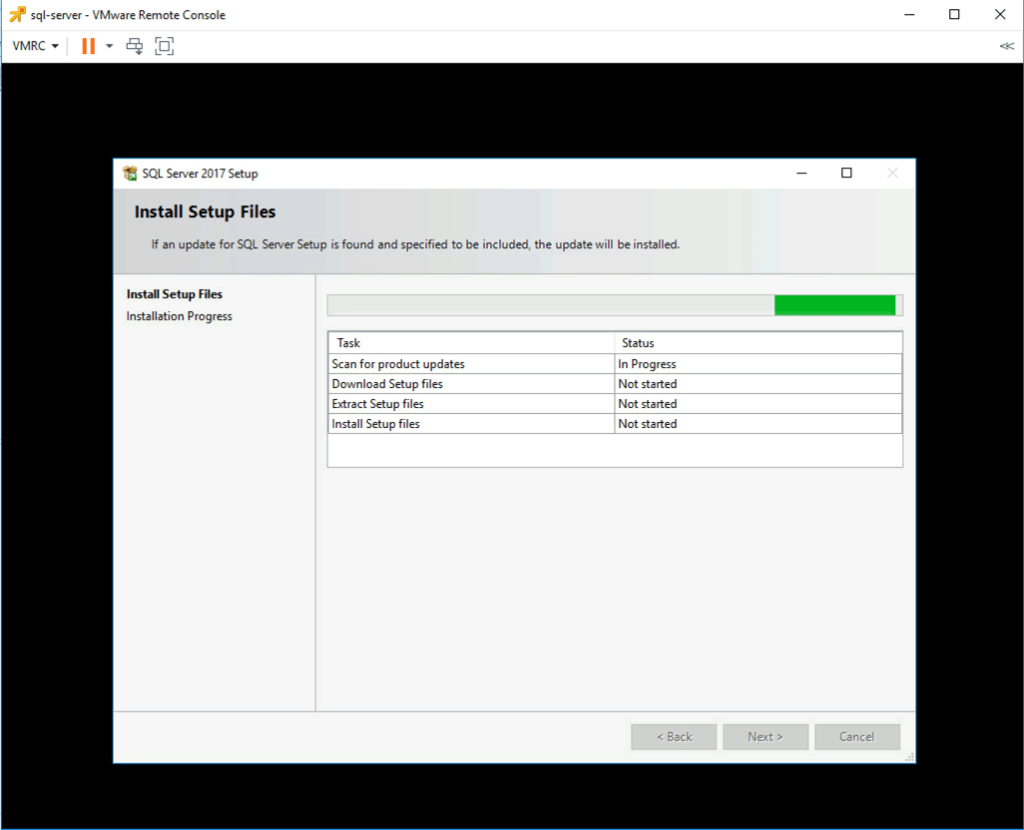Select the Install Setup Files step
1024x830 pixels.
174,294
